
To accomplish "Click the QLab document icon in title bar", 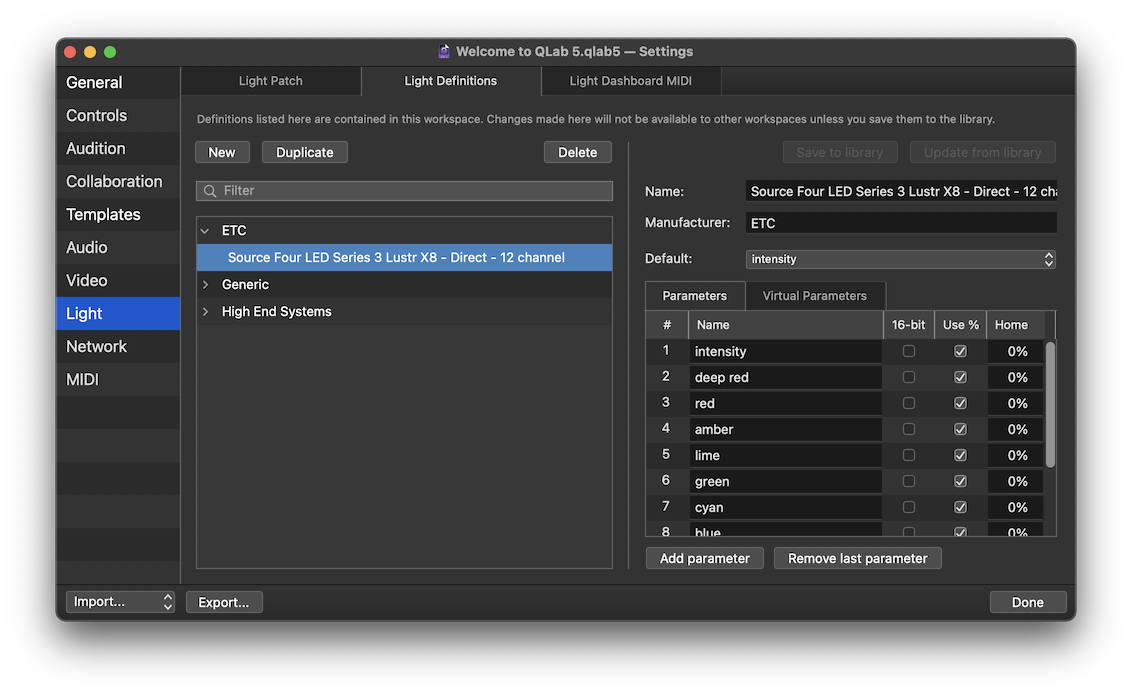I will pyautogui.click(x=444, y=52).
